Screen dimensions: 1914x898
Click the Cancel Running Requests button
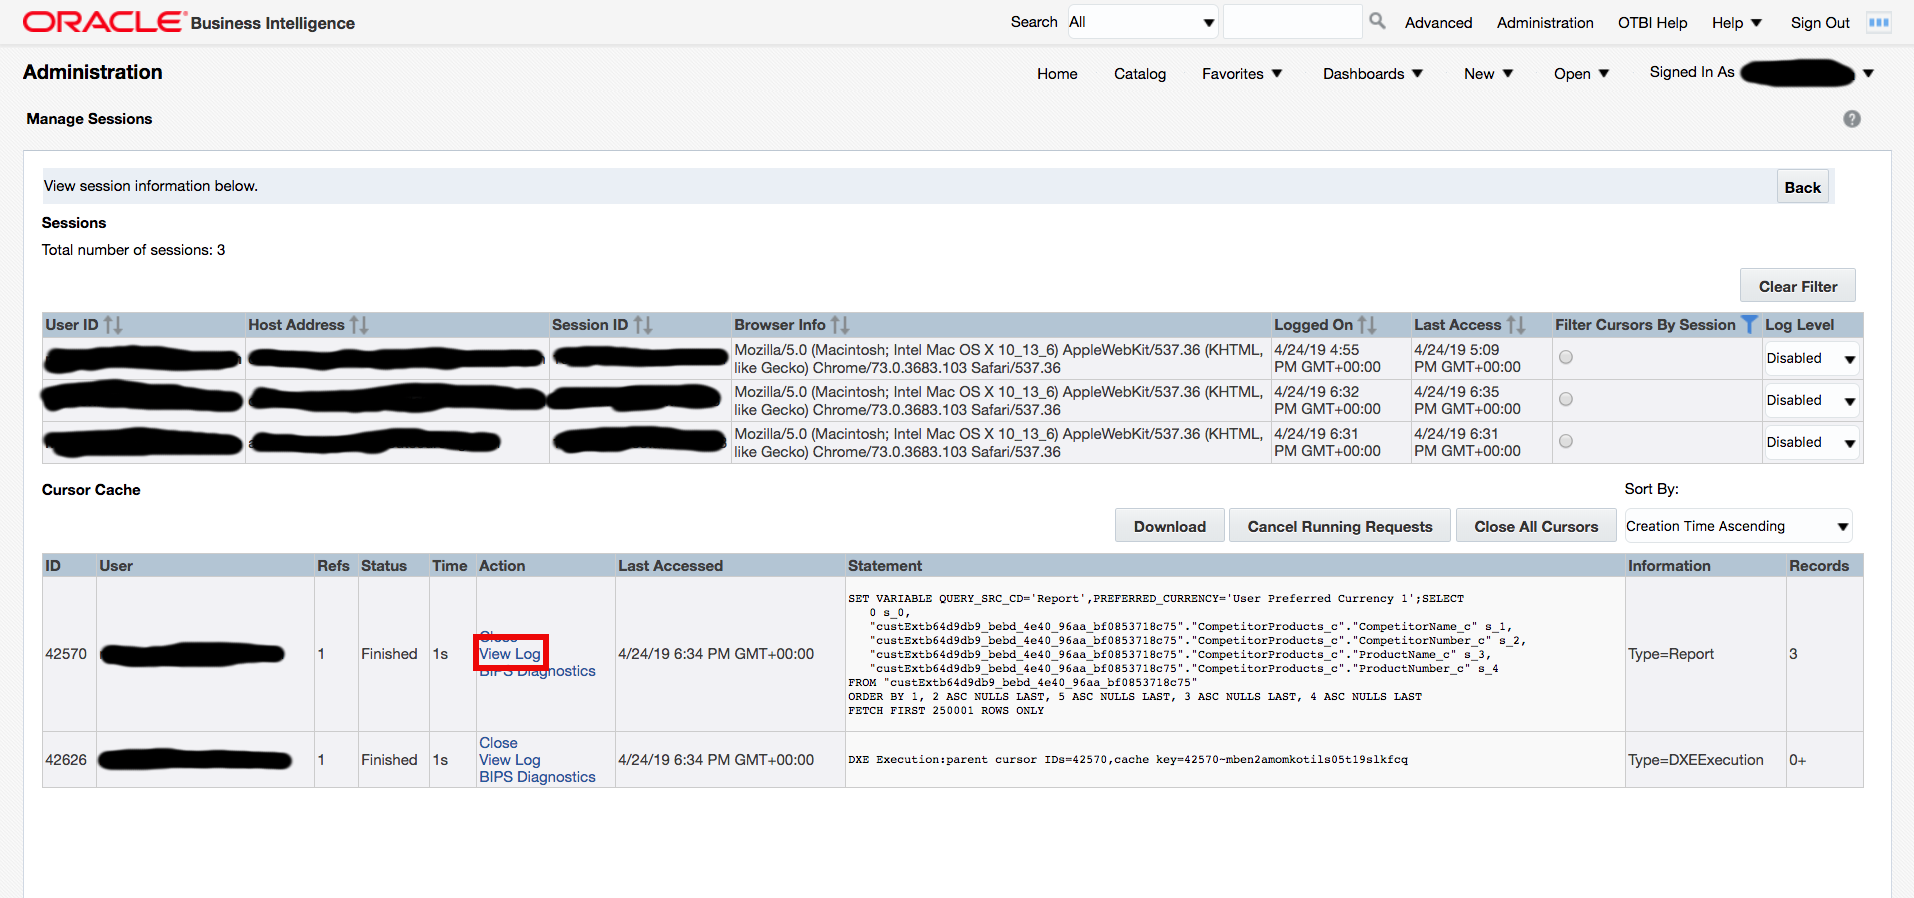pyautogui.click(x=1339, y=526)
